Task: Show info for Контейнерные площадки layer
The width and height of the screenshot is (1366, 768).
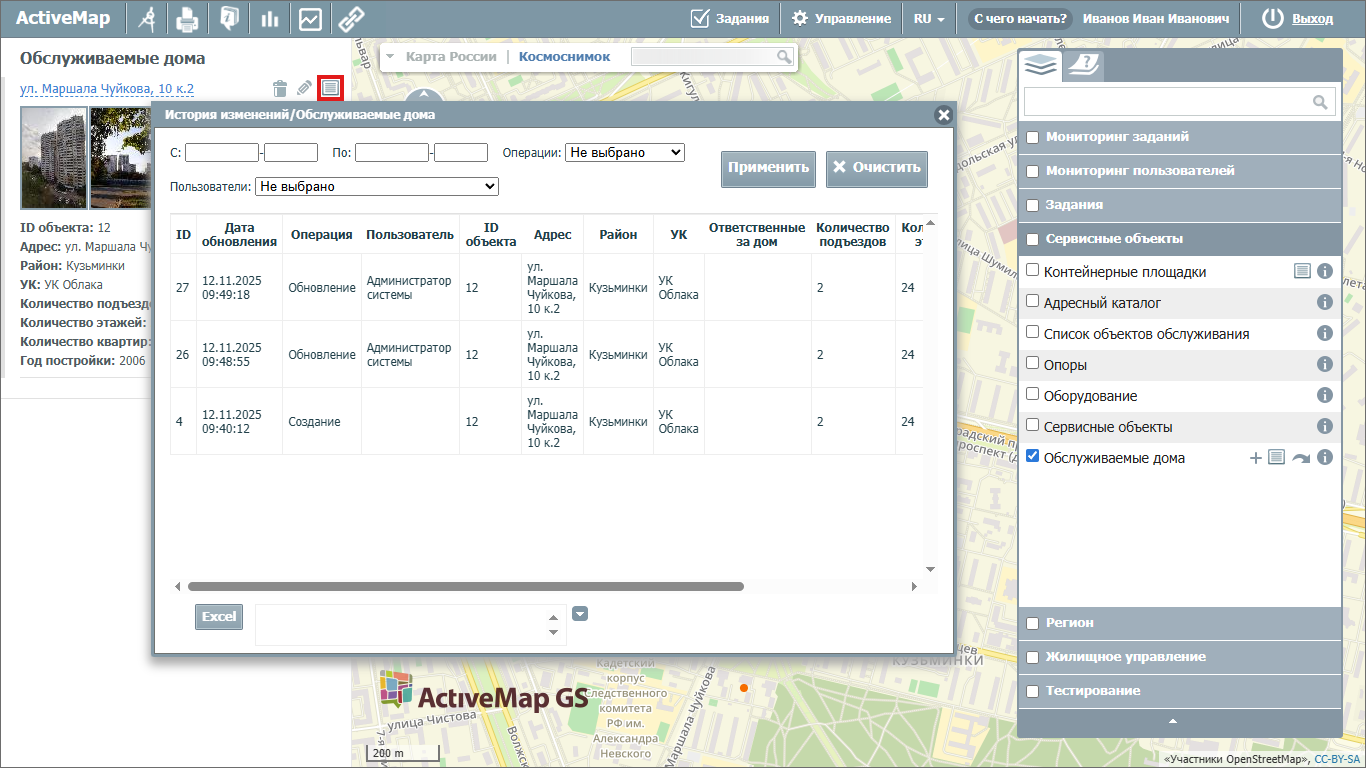Action: coord(1325,272)
